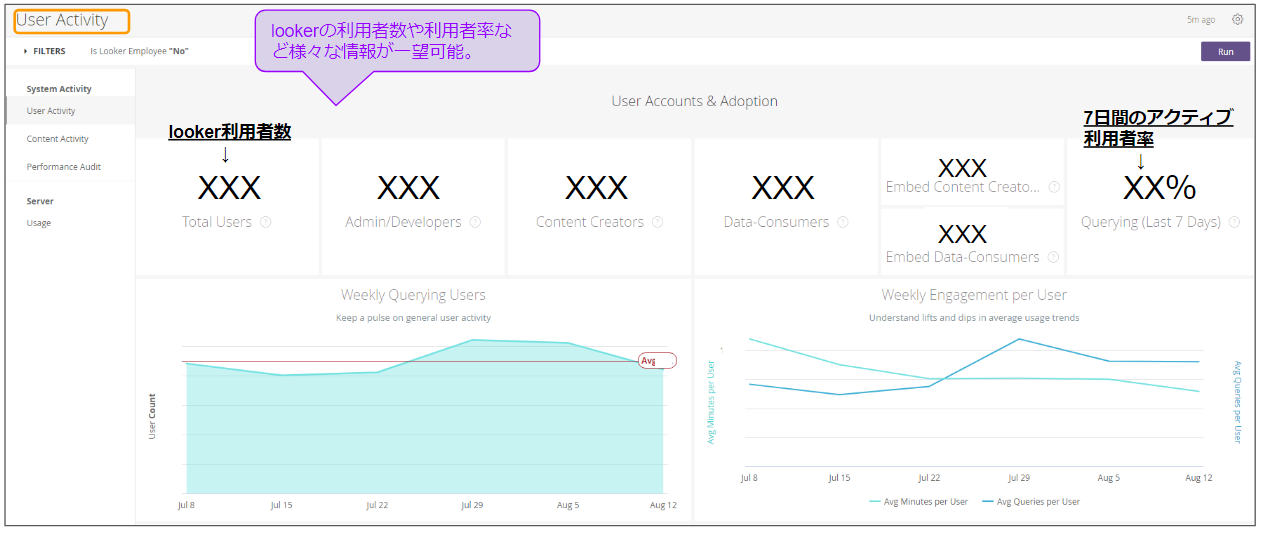Screen dimensions: 1261x534
Task: Click the 5m ago refresh timestamp
Action: coord(1201,20)
